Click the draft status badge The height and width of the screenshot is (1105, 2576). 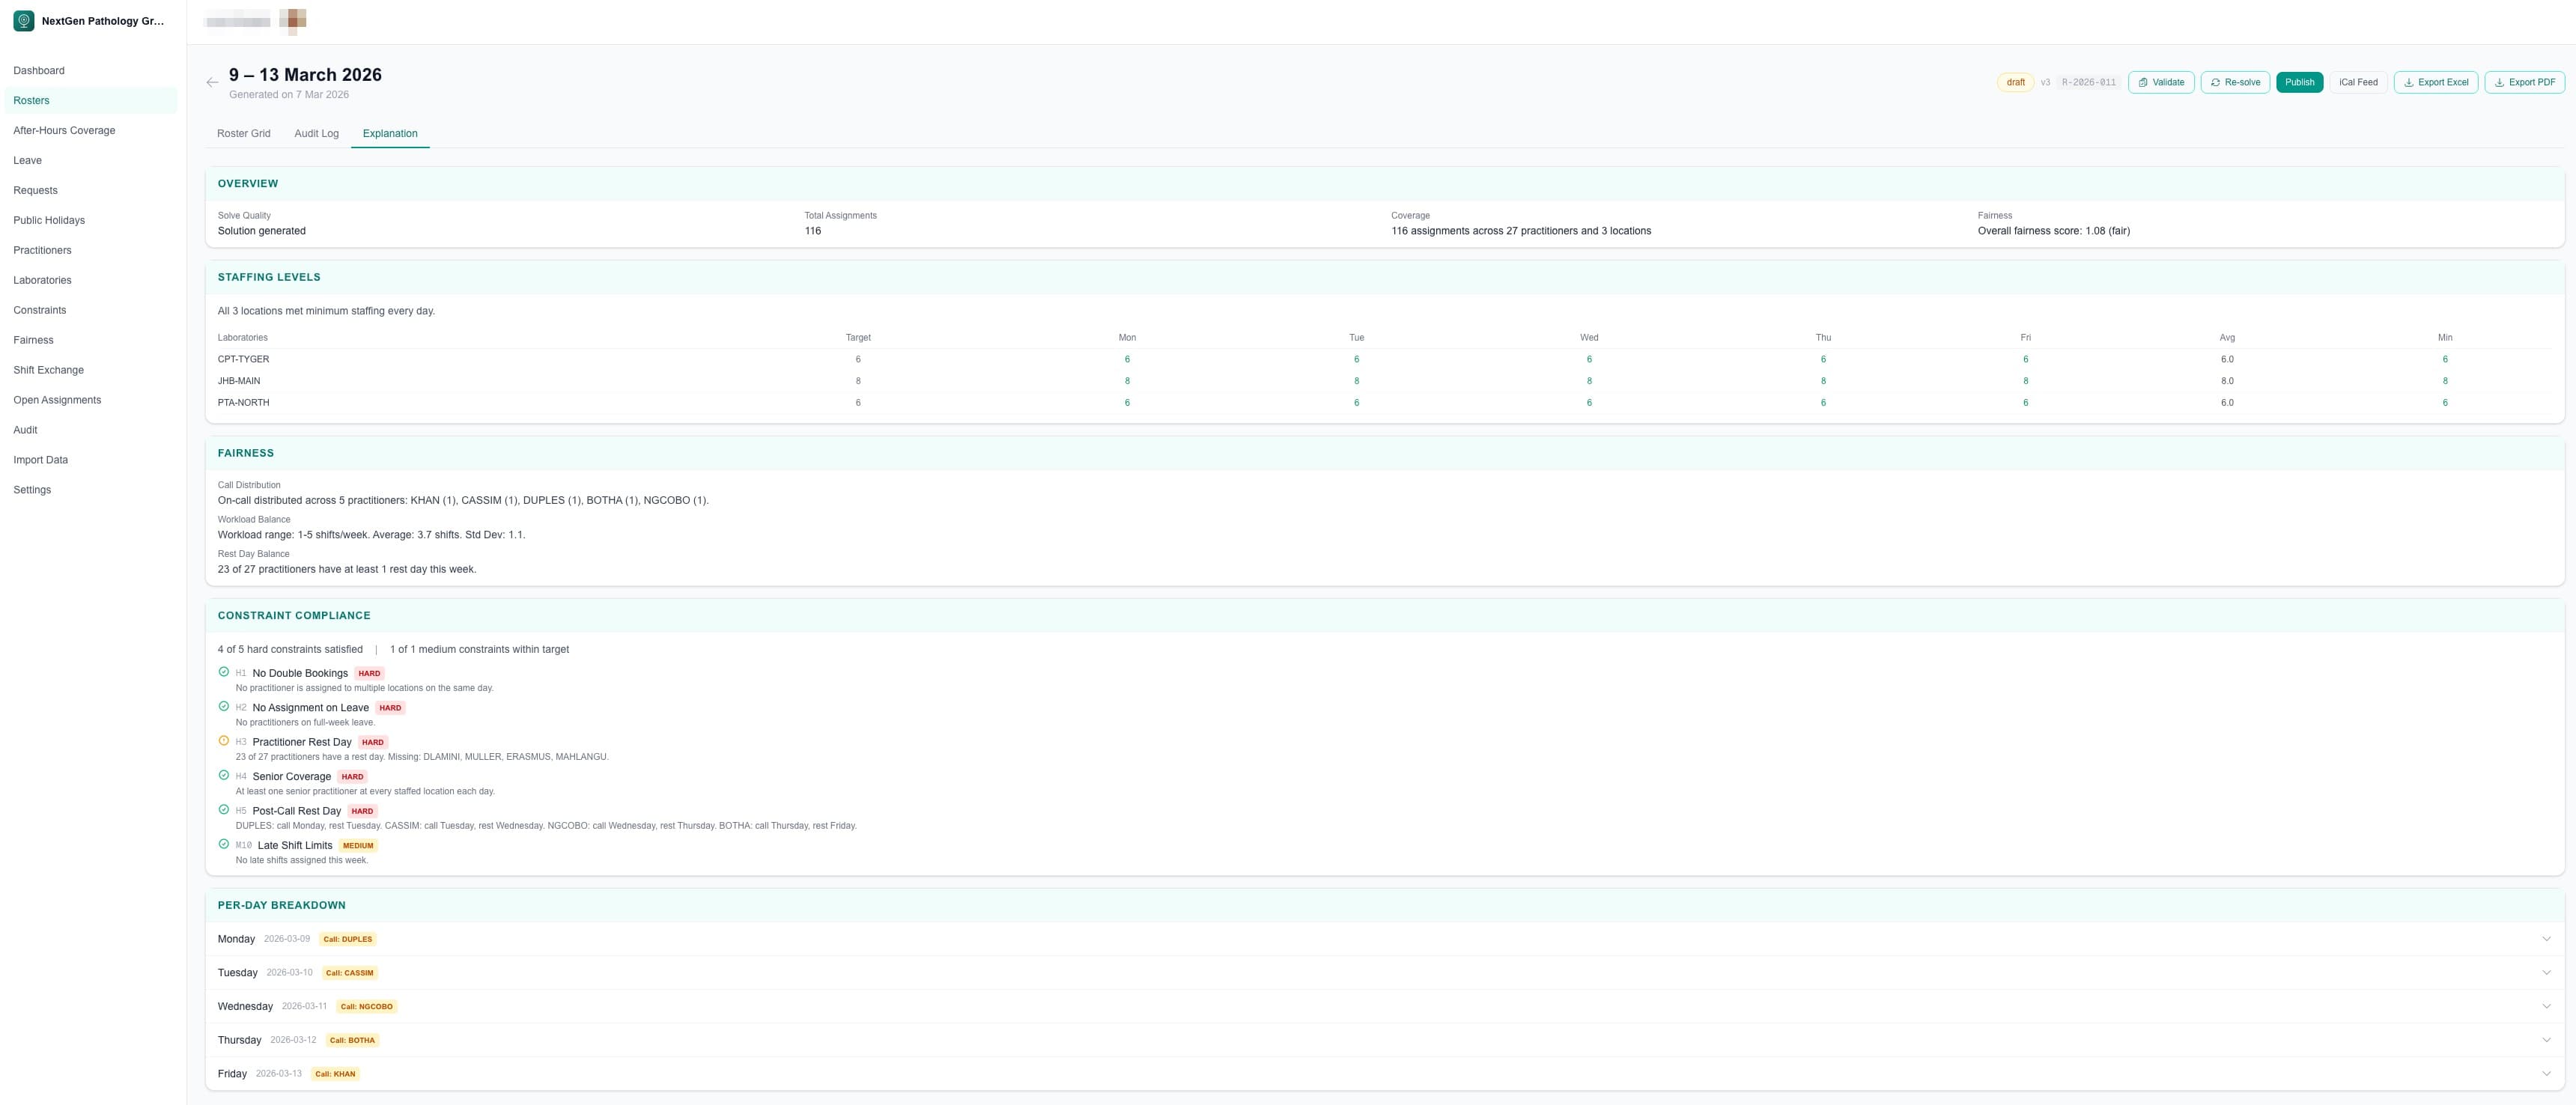[2015, 83]
